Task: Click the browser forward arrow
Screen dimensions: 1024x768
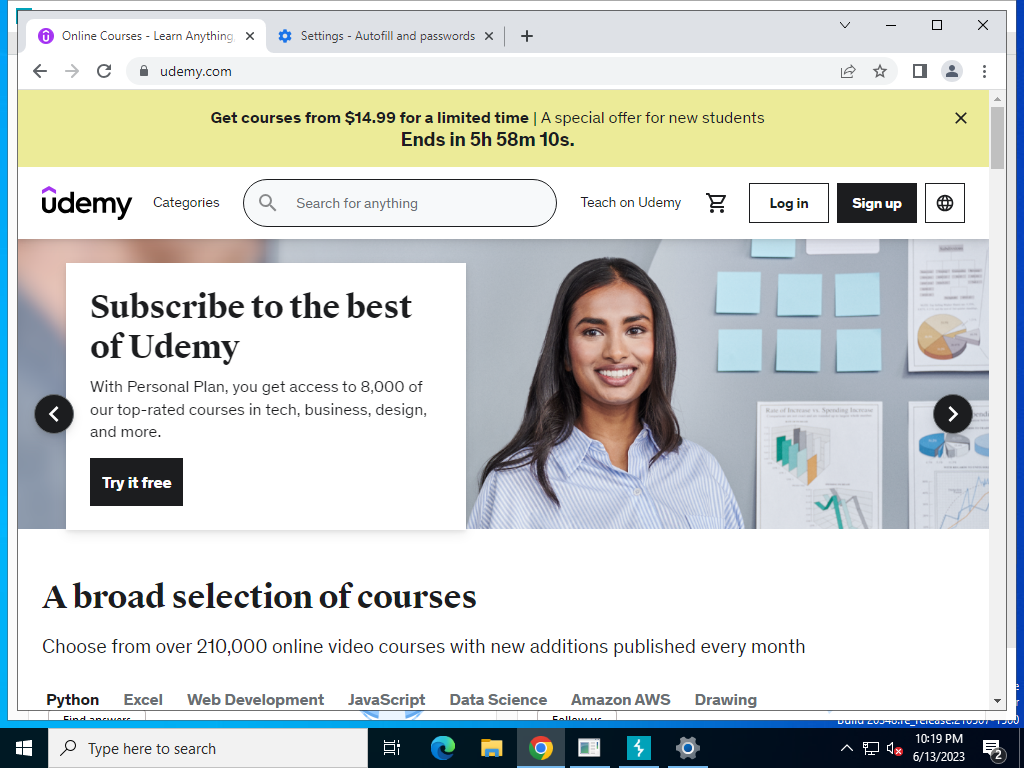Action: (72, 71)
